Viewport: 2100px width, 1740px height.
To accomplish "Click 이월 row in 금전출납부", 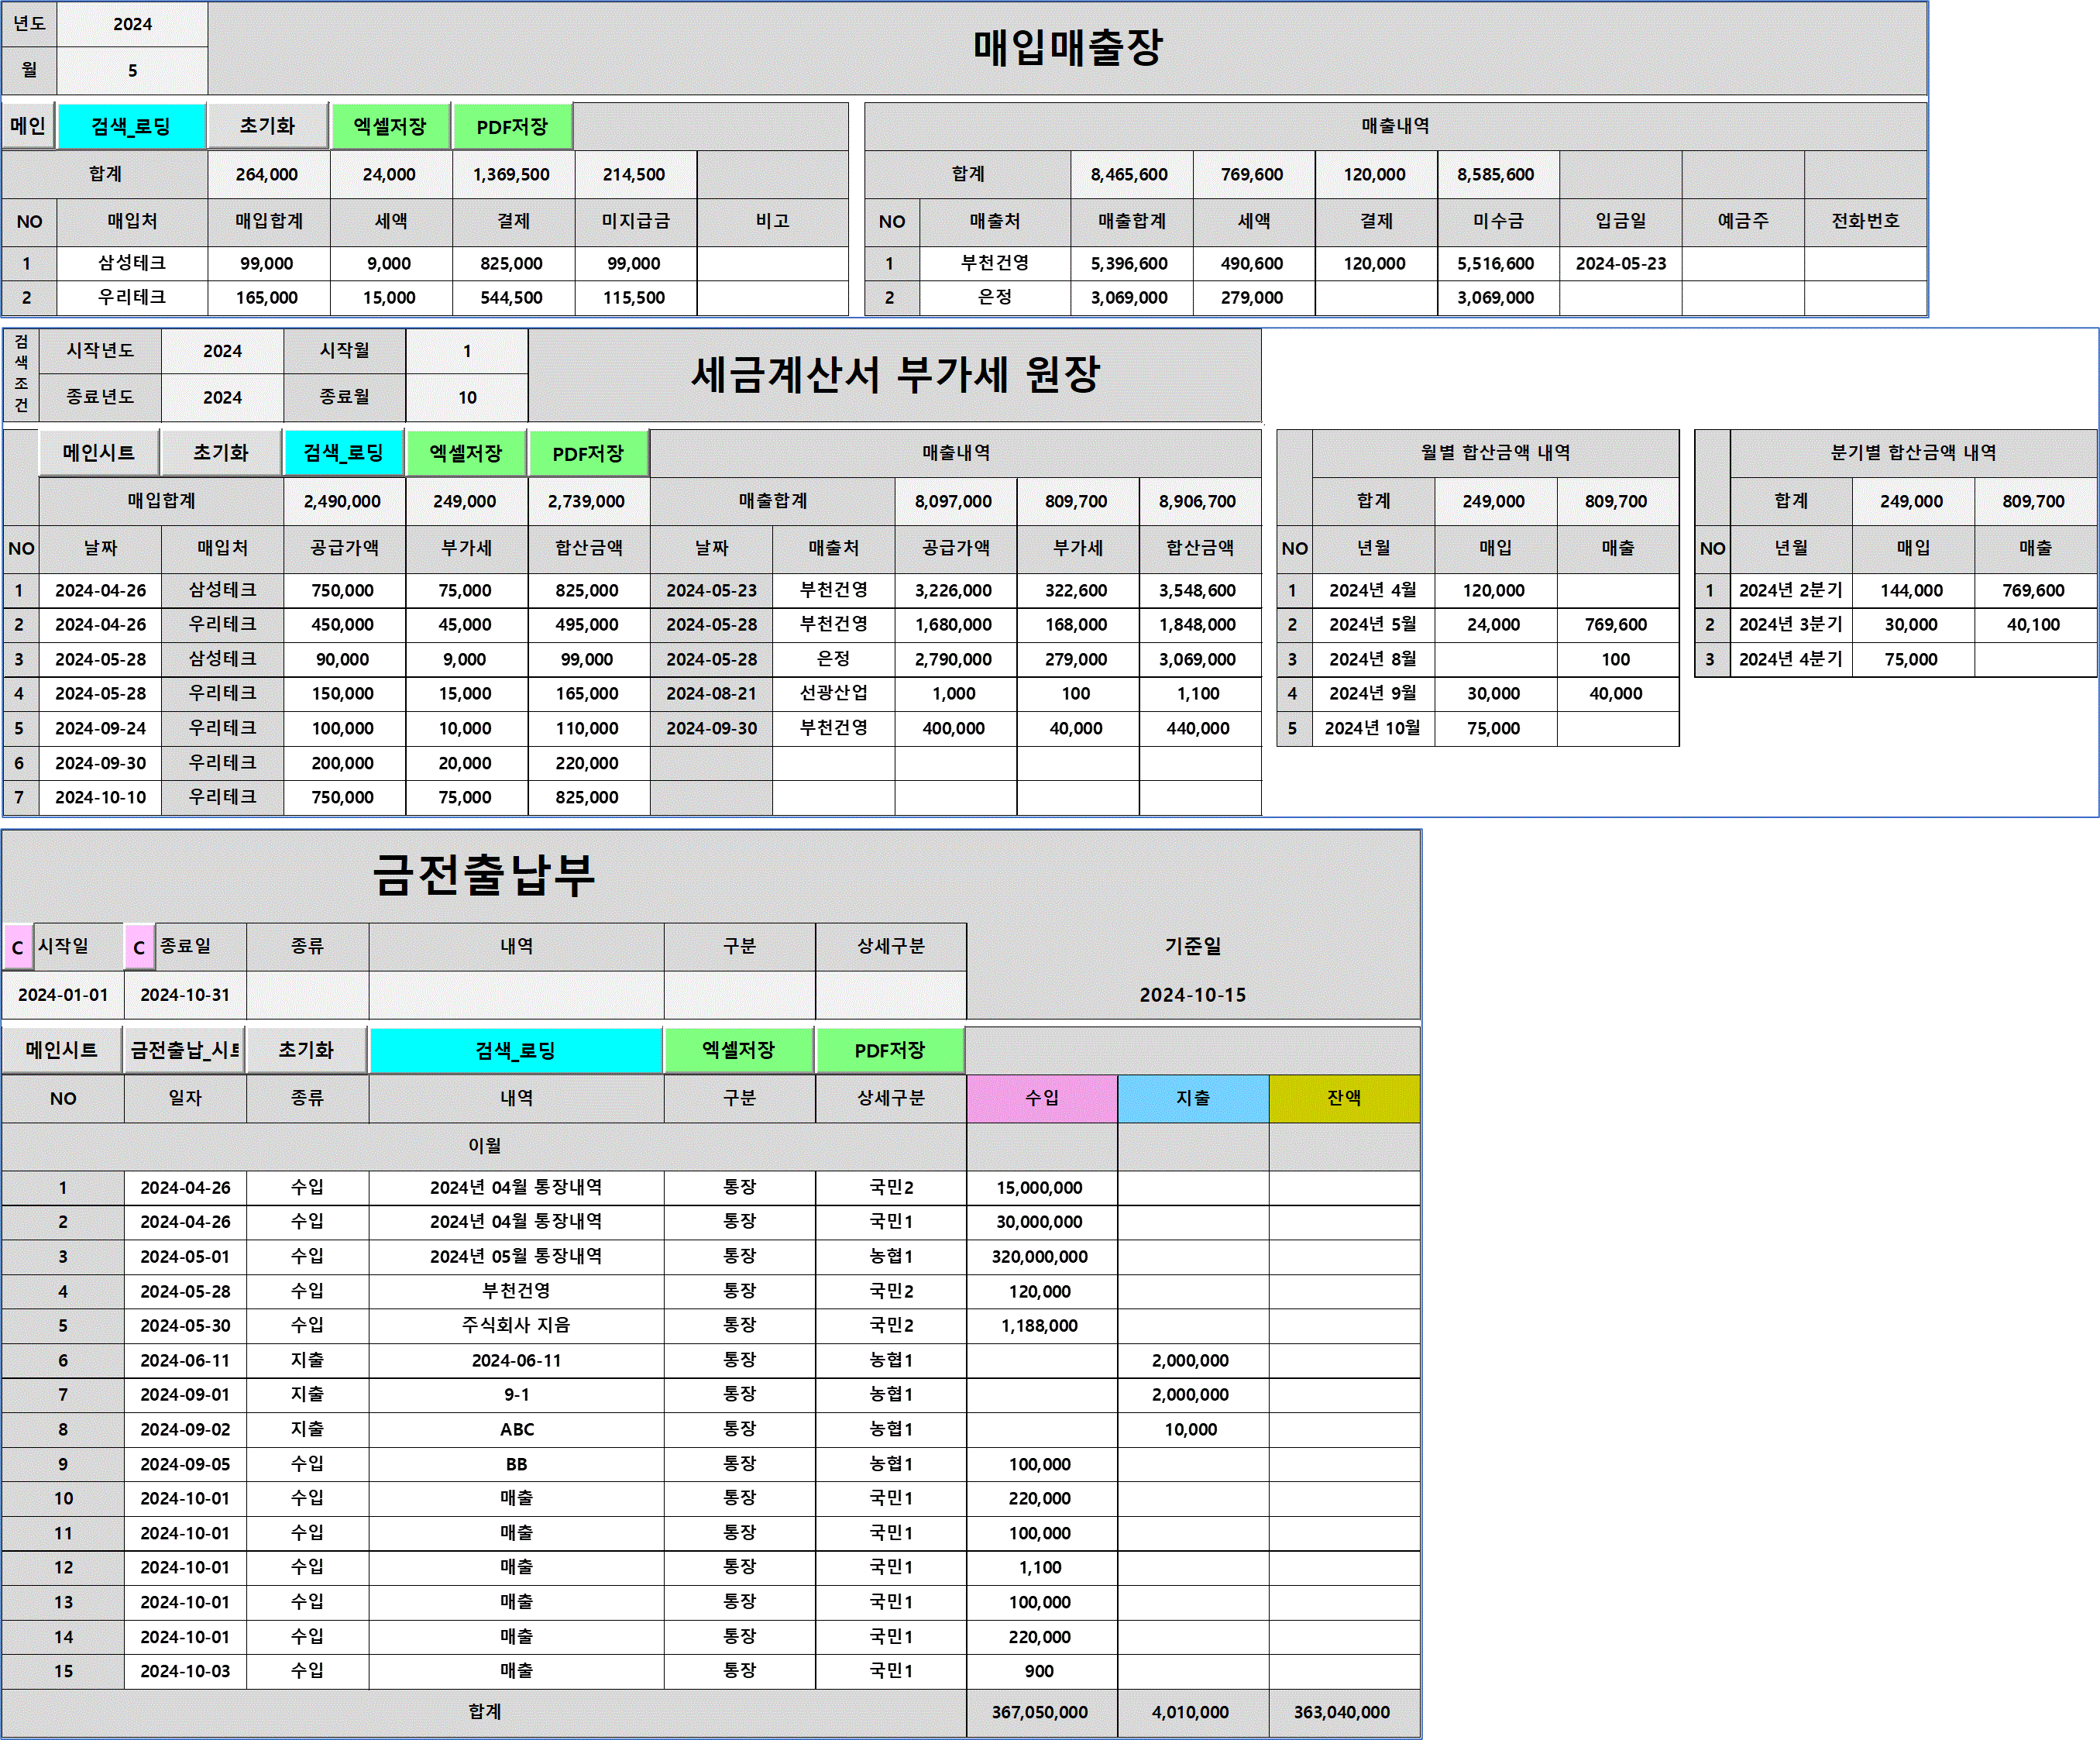I will coord(484,1146).
